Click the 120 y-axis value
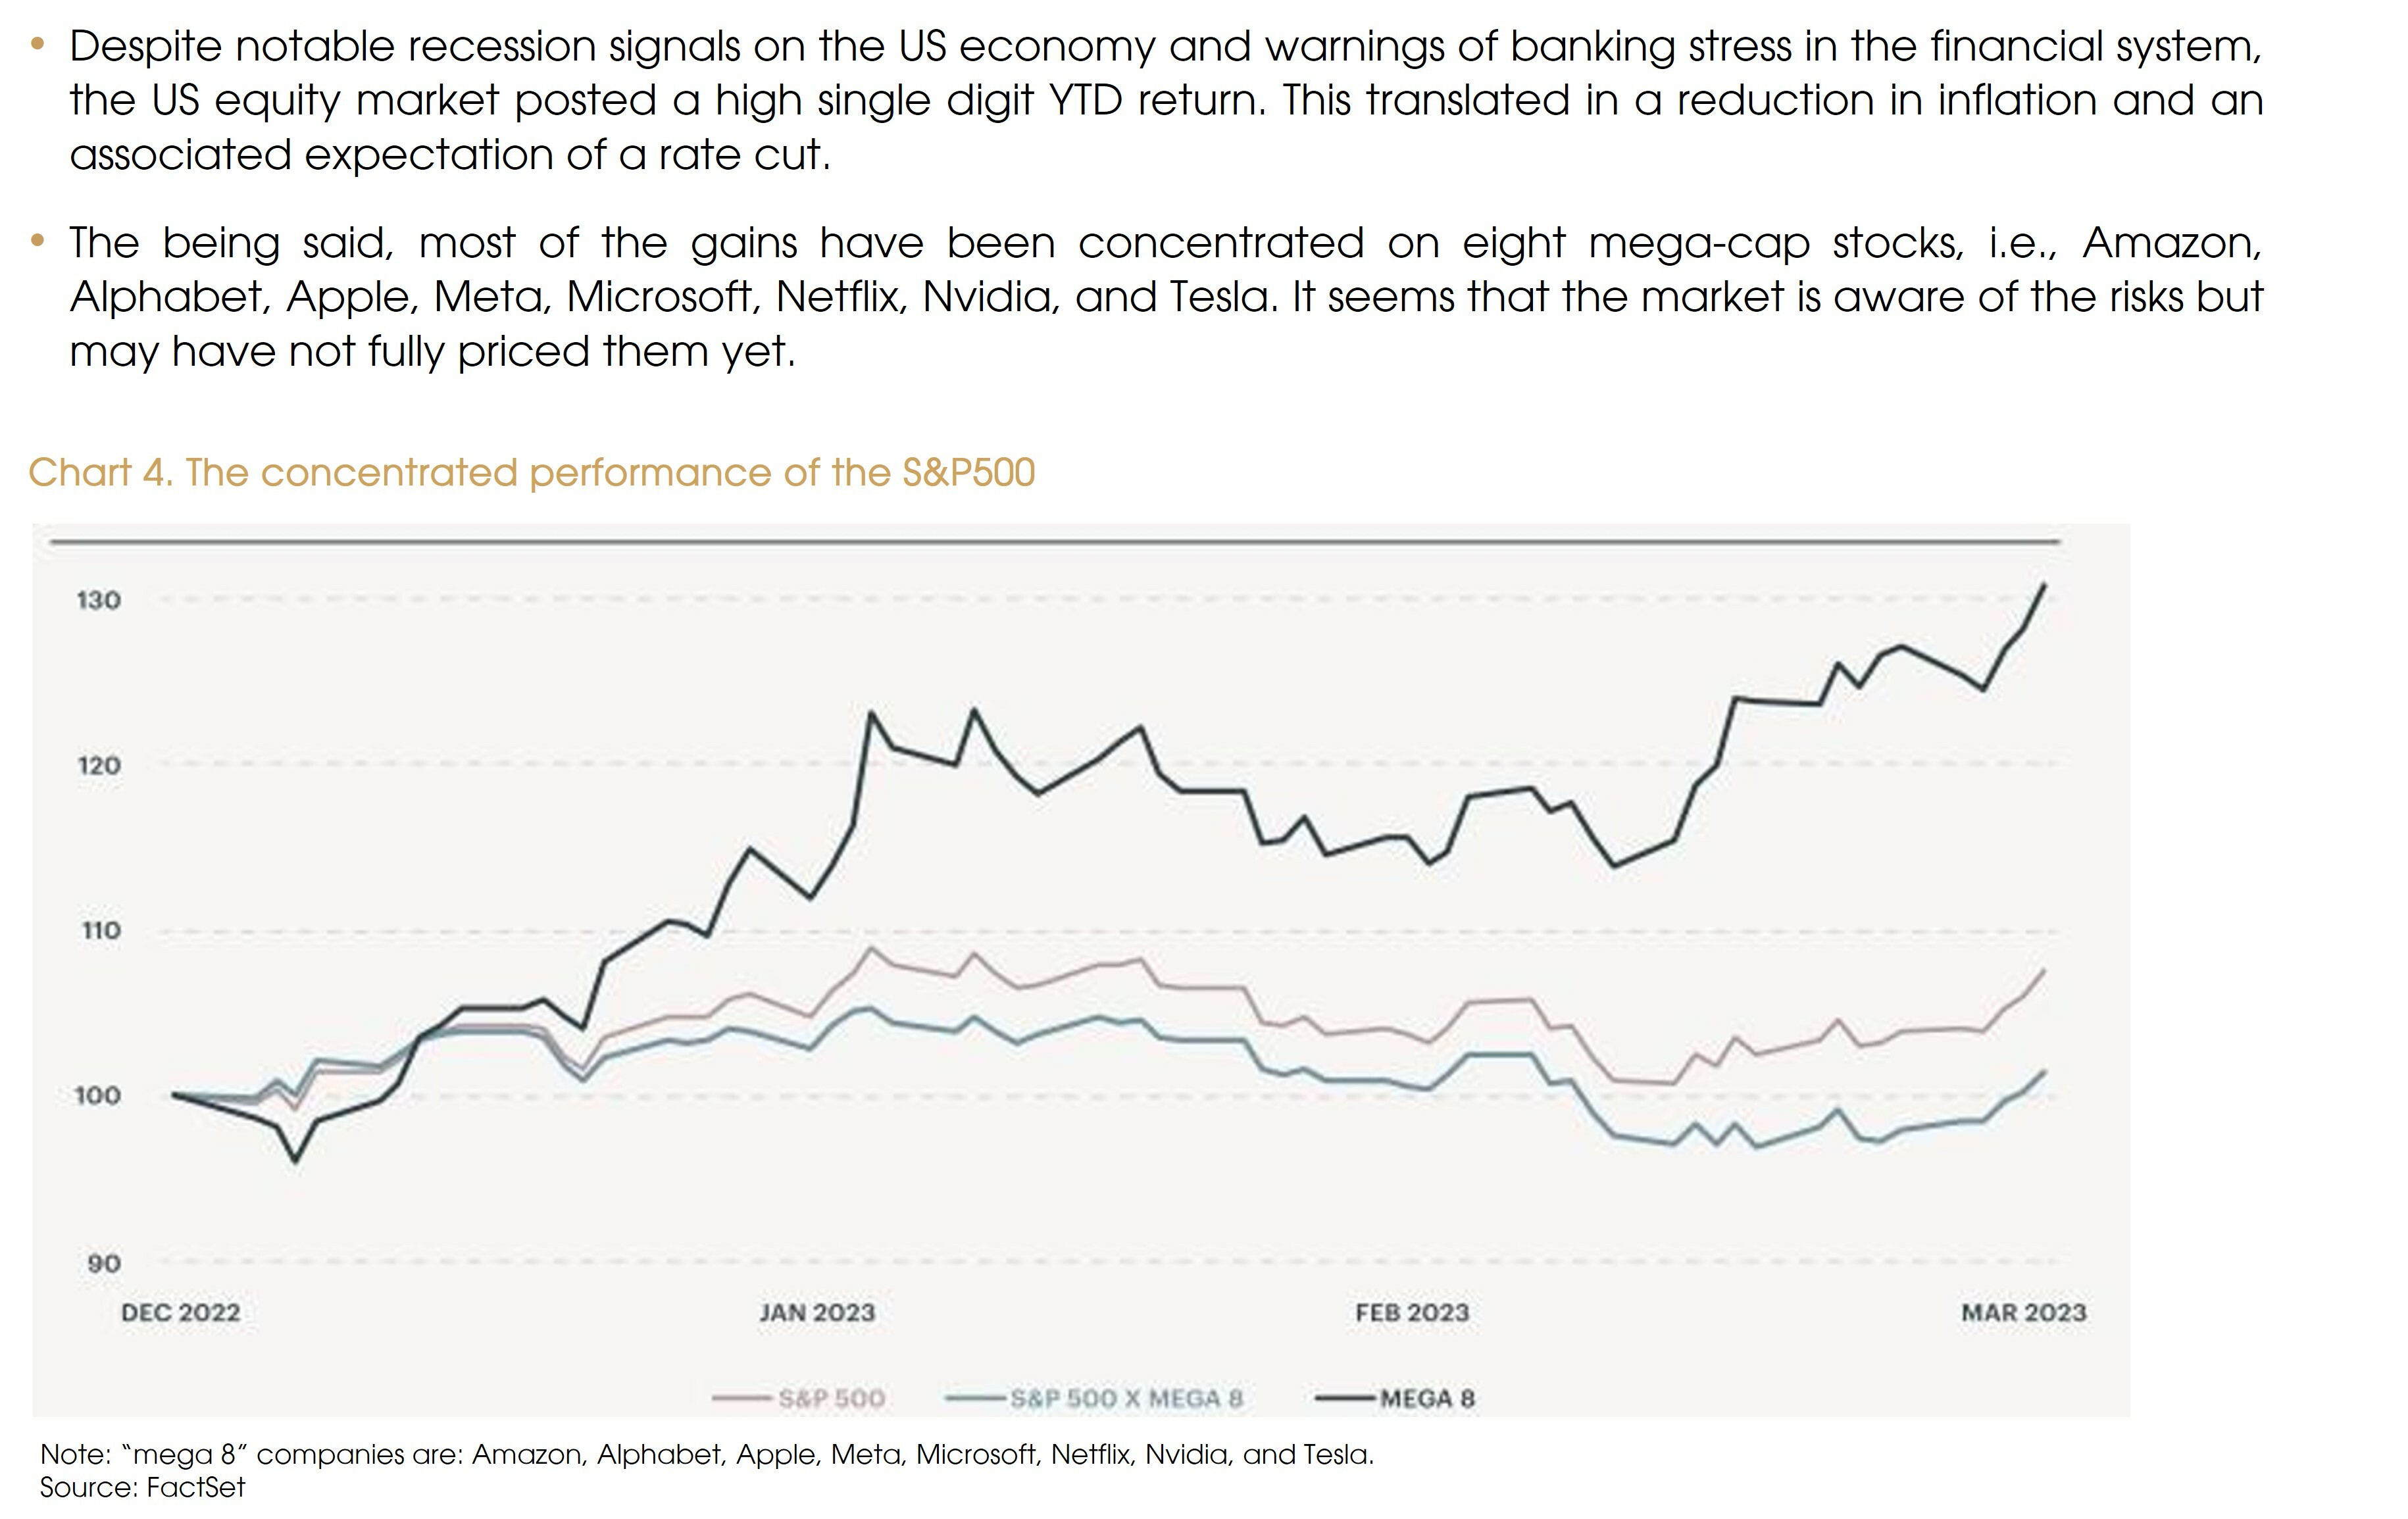 98,766
